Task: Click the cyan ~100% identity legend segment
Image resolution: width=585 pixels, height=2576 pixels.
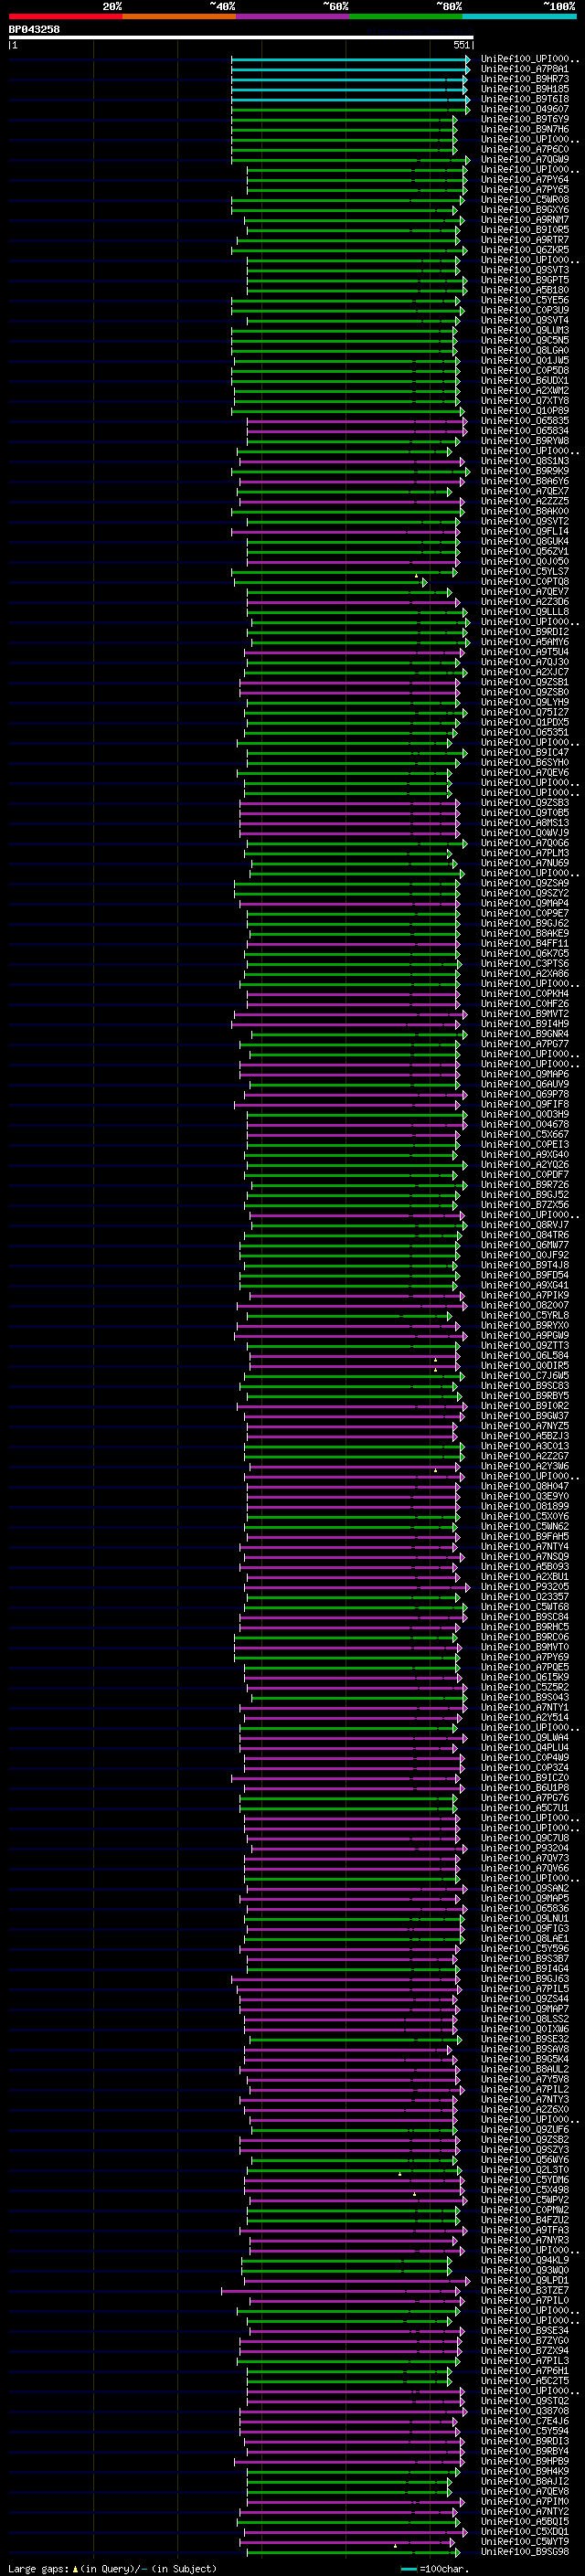Action: point(519,16)
